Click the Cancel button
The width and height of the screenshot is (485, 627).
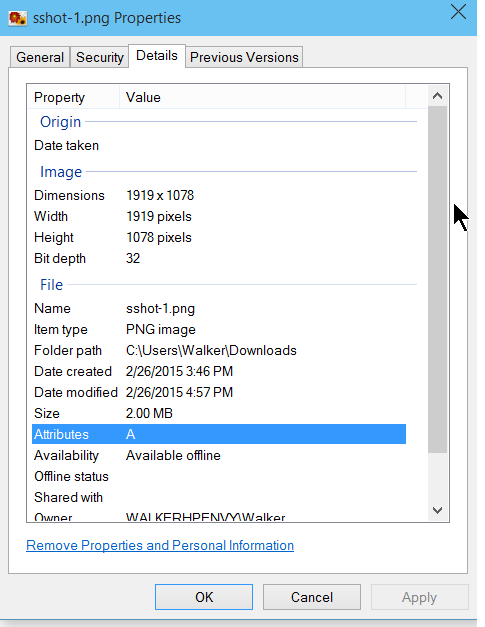[x=311, y=597]
